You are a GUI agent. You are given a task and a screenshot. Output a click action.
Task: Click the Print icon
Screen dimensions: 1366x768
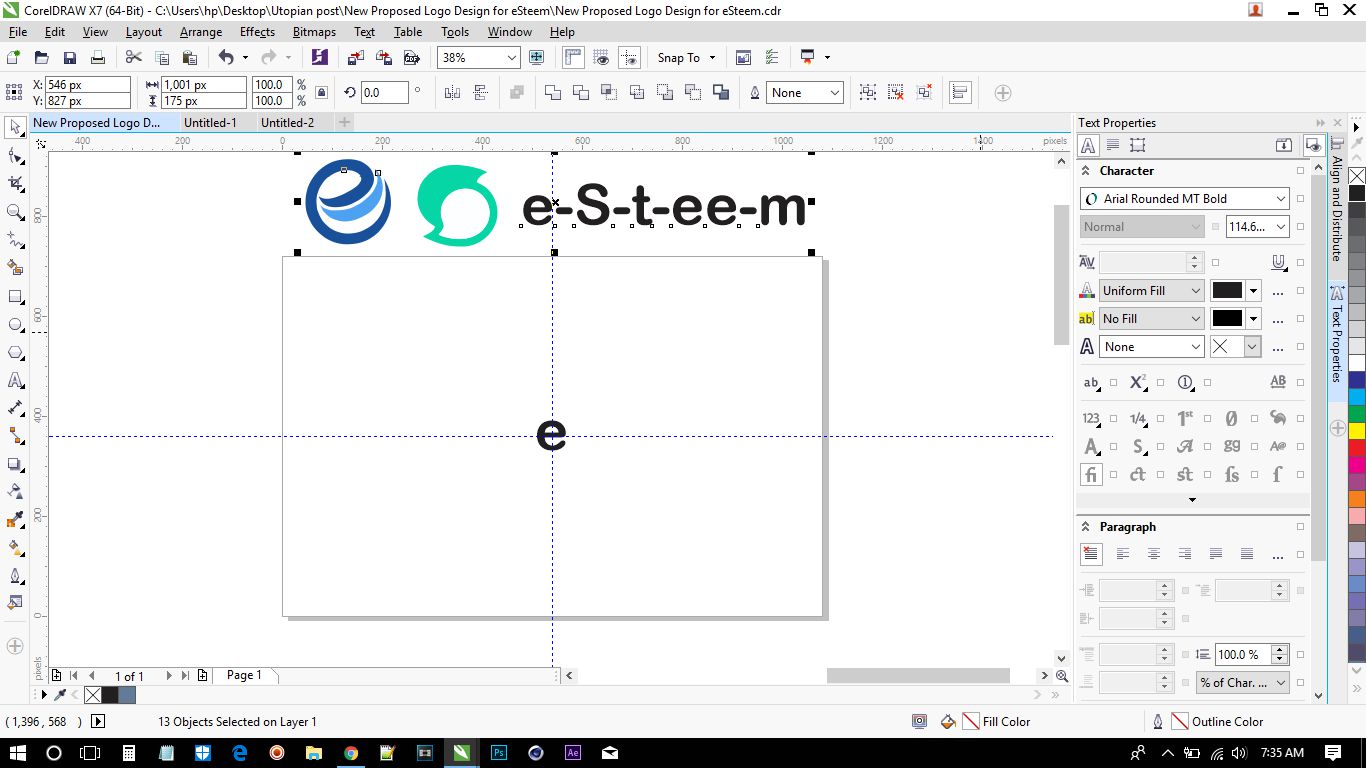(98, 58)
